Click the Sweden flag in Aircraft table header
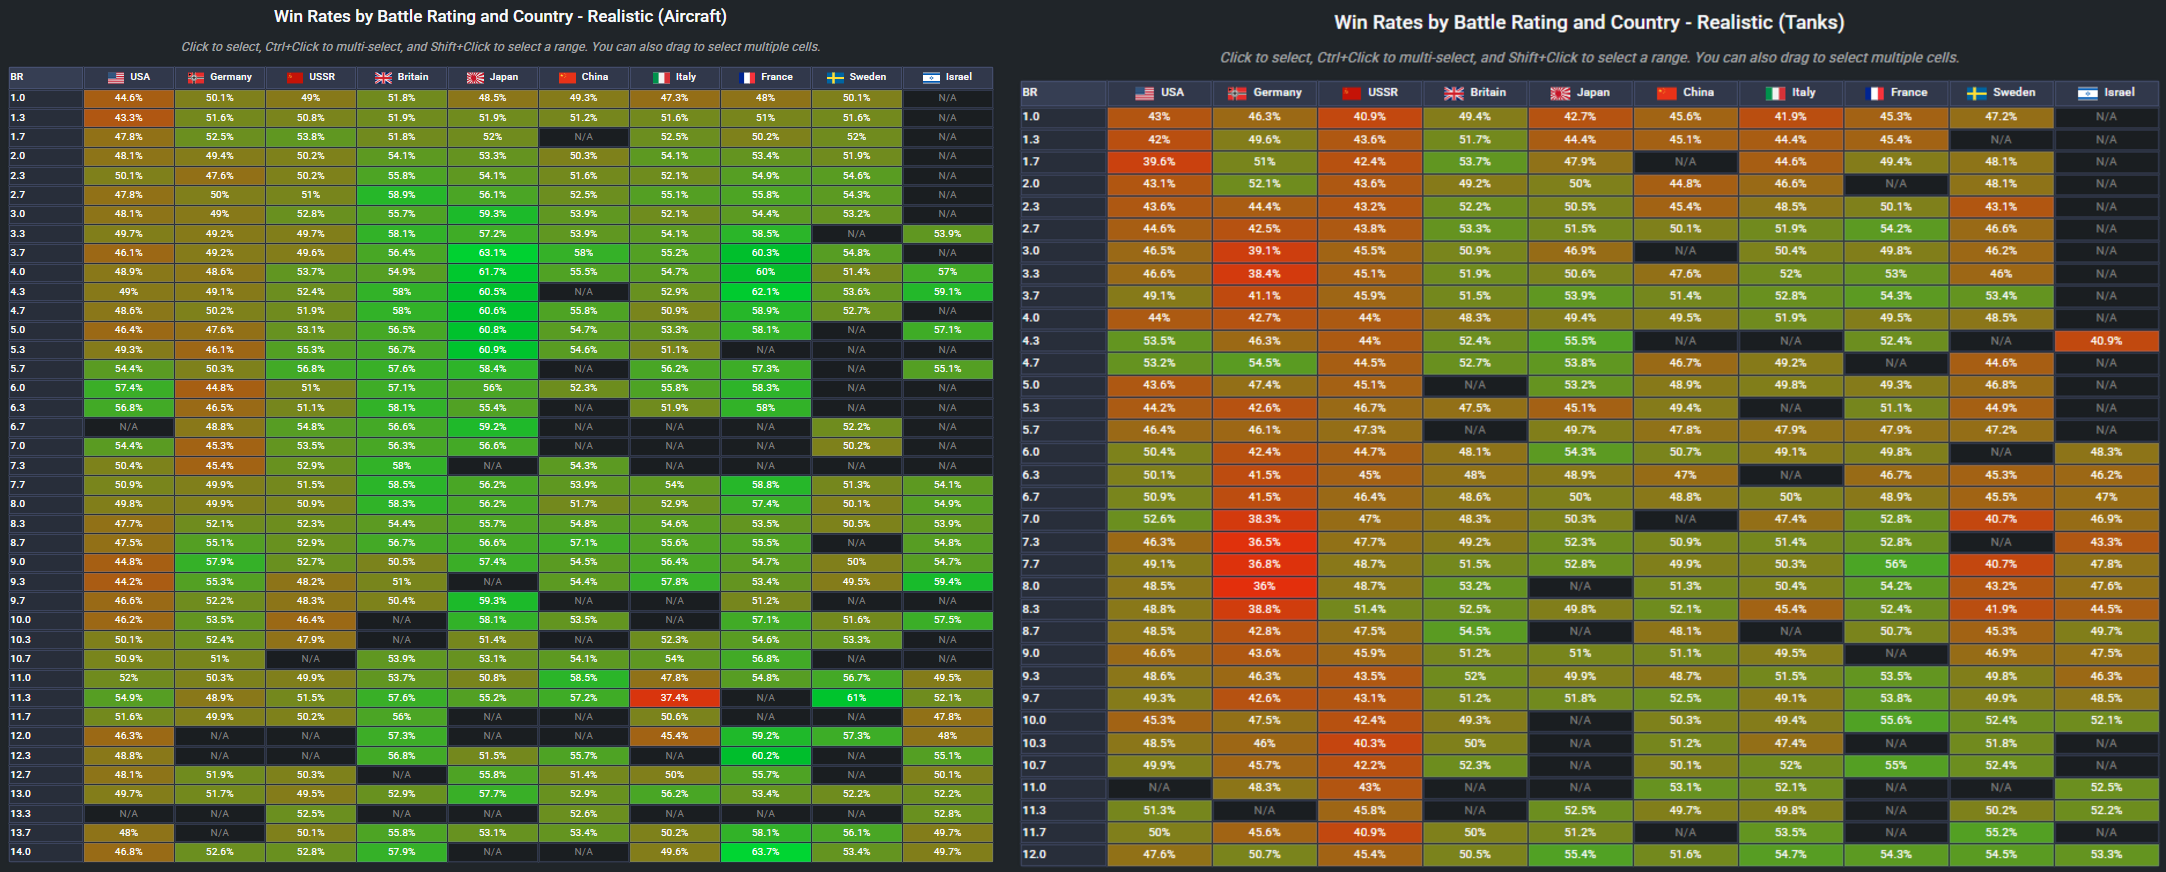The height and width of the screenshot is (872, 2166). [x=835, y=77]
